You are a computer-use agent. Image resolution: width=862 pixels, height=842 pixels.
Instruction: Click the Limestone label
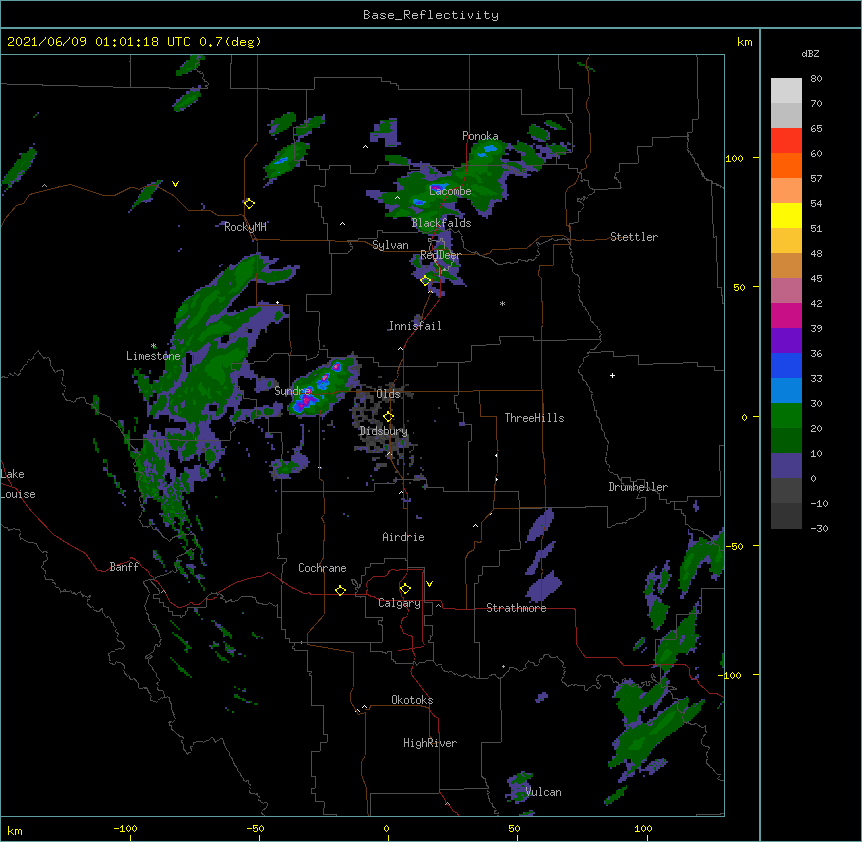pos(153,356)
